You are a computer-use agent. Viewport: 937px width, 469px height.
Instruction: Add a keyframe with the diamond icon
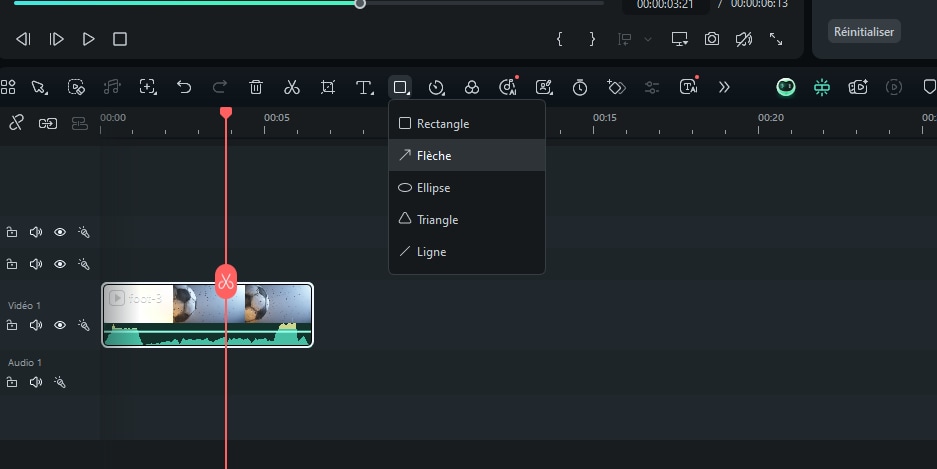coord(616,87)
